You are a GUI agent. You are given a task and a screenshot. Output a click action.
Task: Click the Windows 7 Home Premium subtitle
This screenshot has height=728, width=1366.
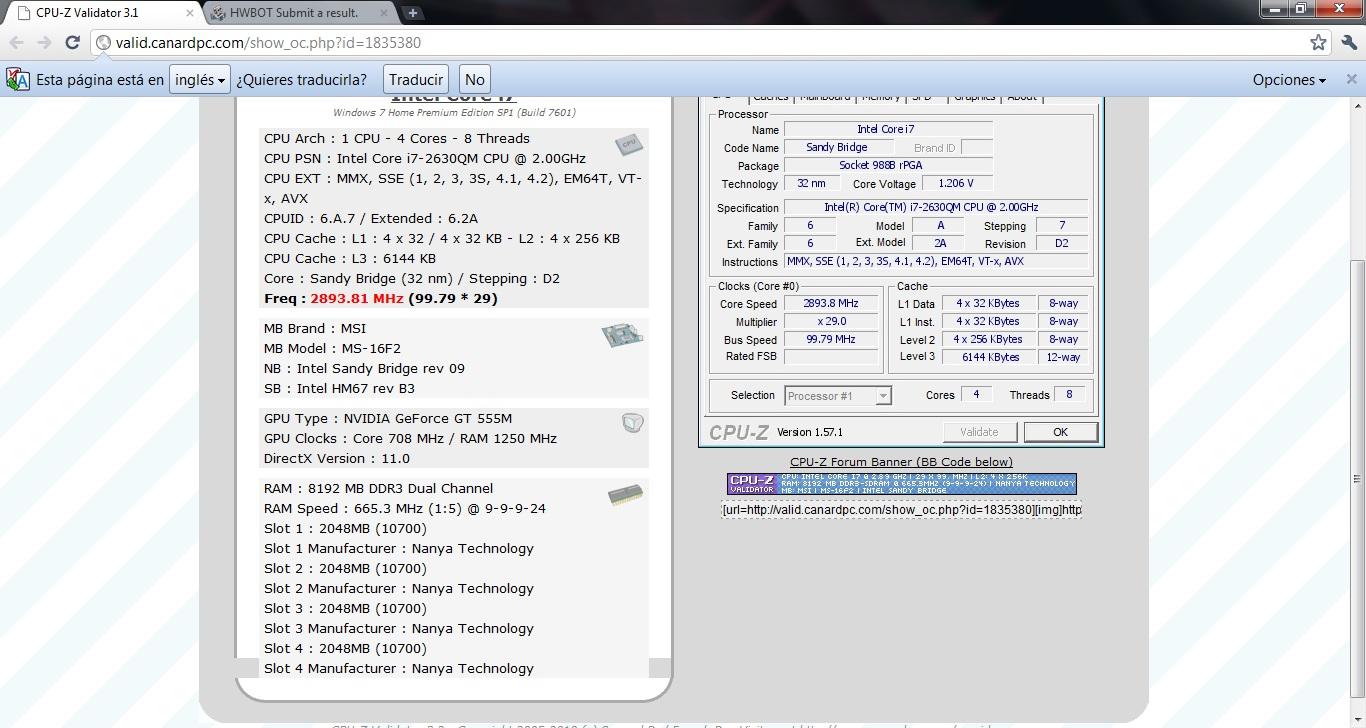(454, 112)
